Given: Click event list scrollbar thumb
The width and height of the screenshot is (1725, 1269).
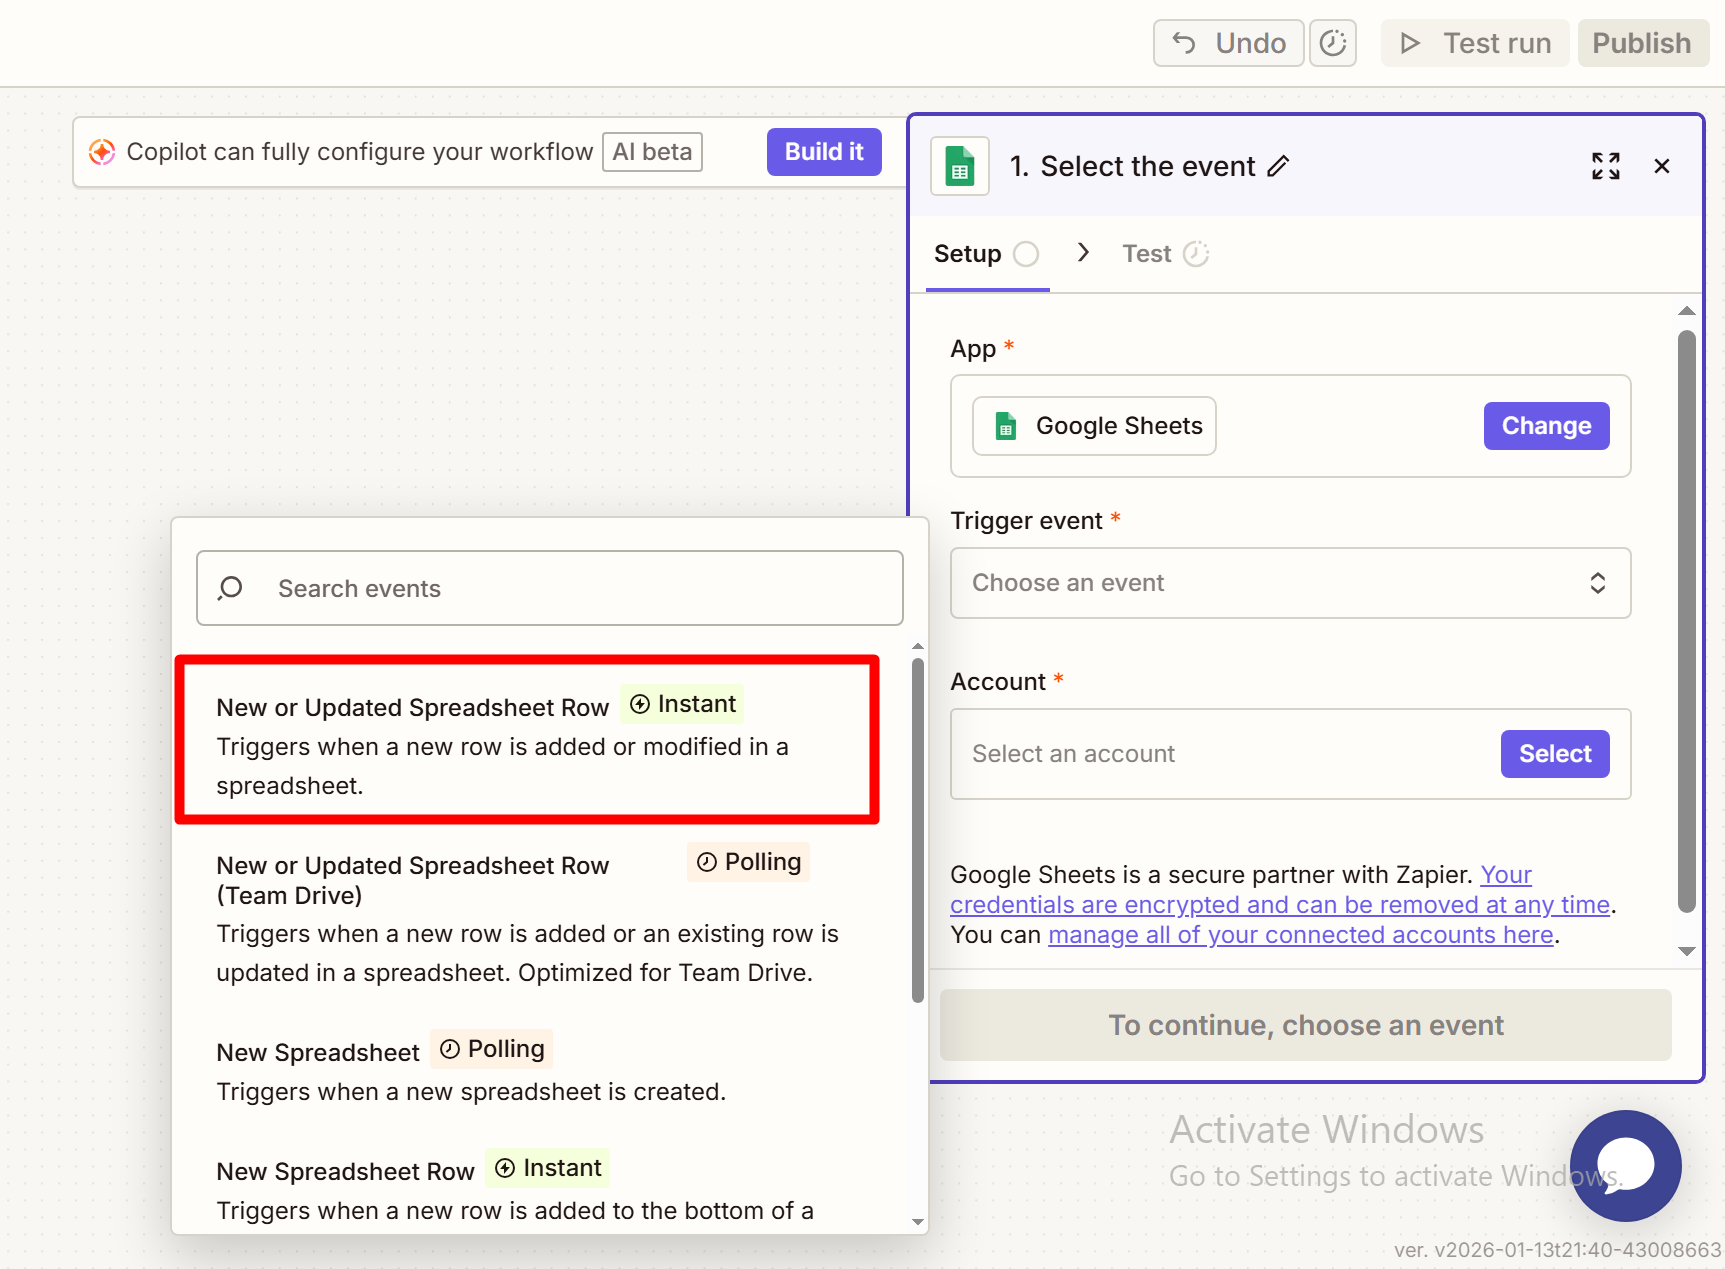Looking at the screenshot, I should [918, 830].
